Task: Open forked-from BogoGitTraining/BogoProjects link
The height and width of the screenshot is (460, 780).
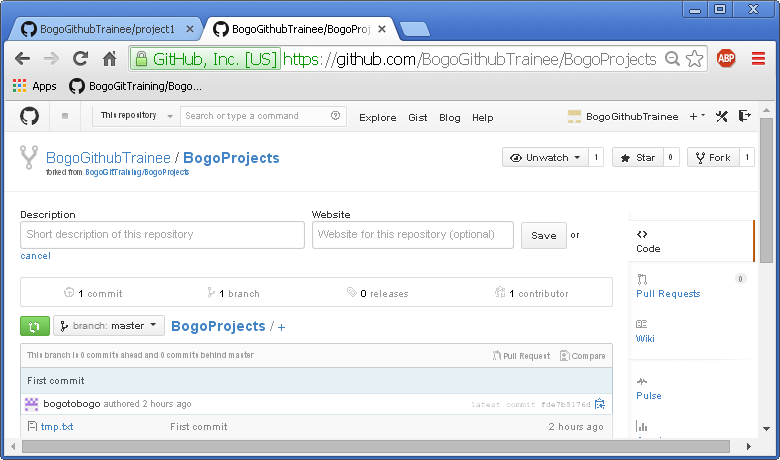Action: pyautogui.click(x=137, y=172)
